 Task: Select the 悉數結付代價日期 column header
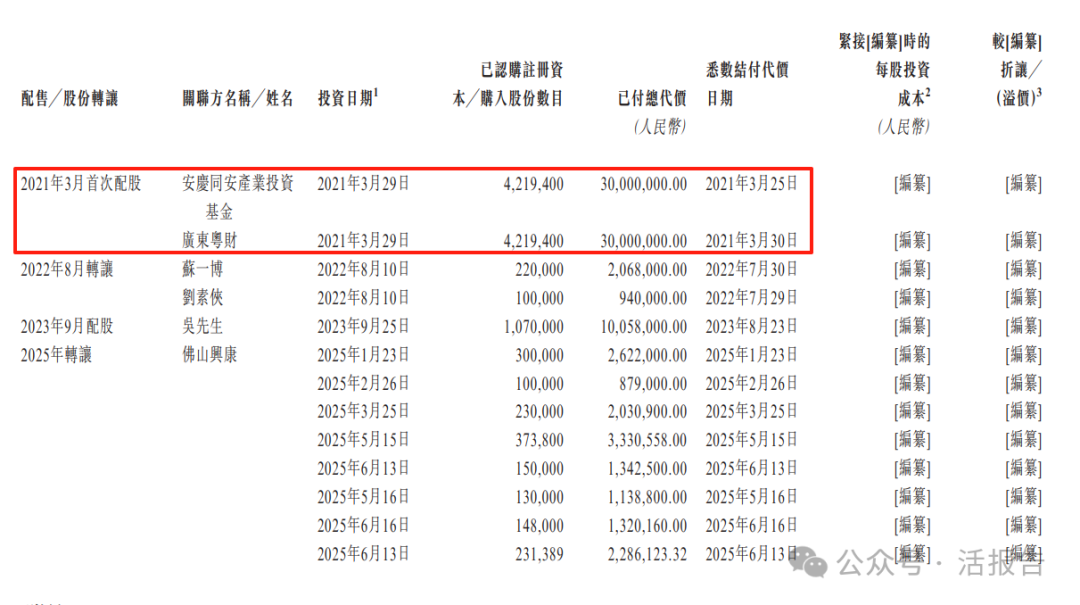[747, 84]
